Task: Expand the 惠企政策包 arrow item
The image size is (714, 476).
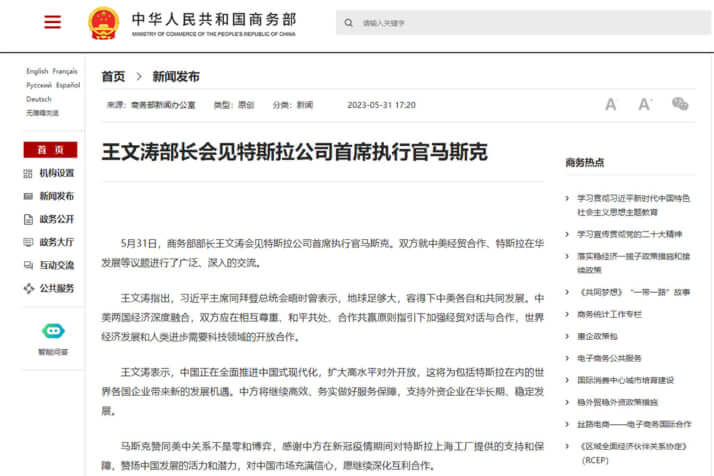Action: [x=569, y=336]
